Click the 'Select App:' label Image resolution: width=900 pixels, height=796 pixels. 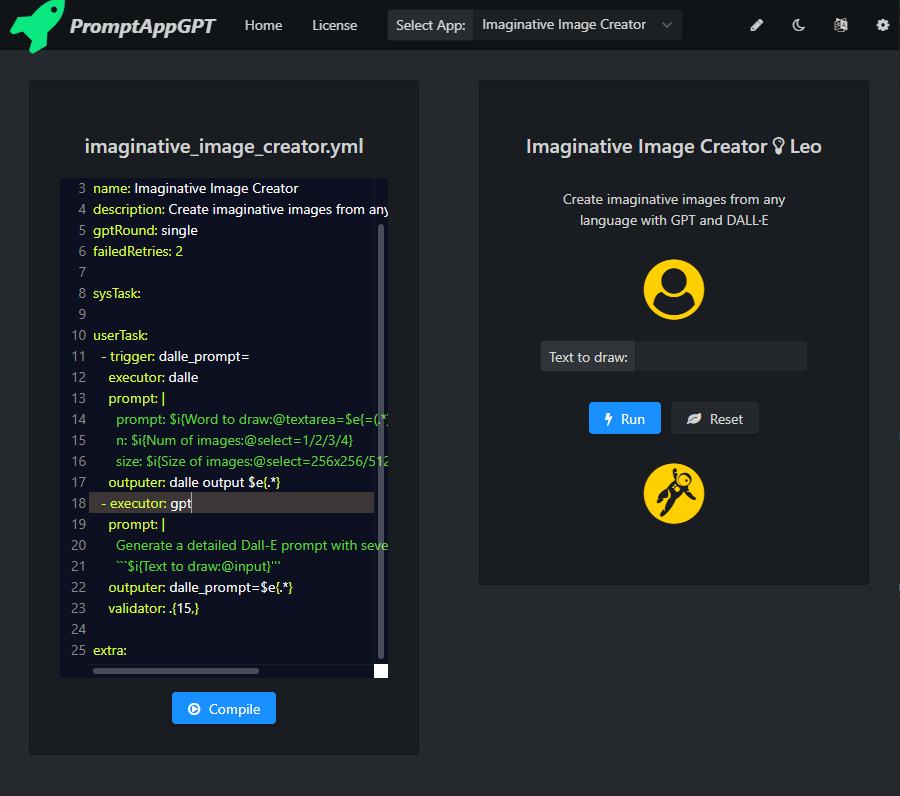pos(430,25)
